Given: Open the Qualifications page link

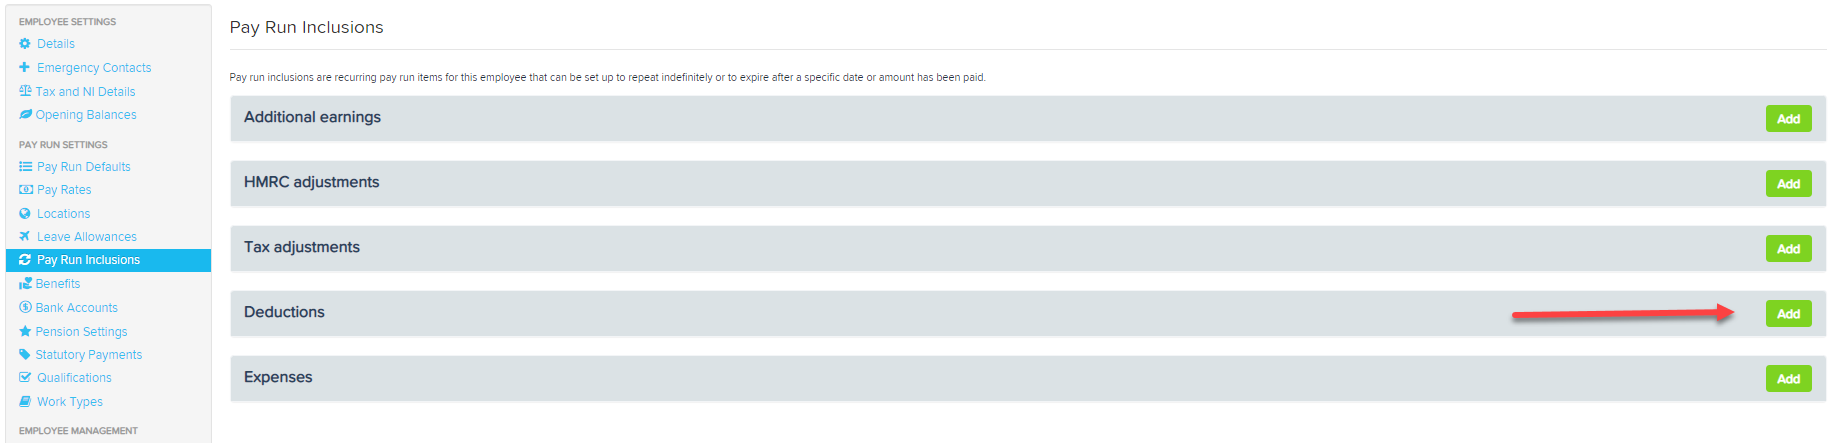Looking at the screenshot, I should (x=74, y=378).
